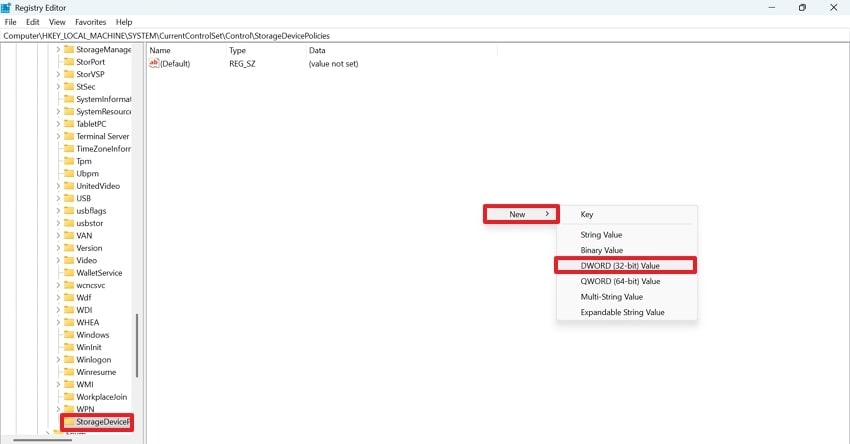Select the Tpm folder icon
This screenshot has height=444, width=850.
[69, 161]
